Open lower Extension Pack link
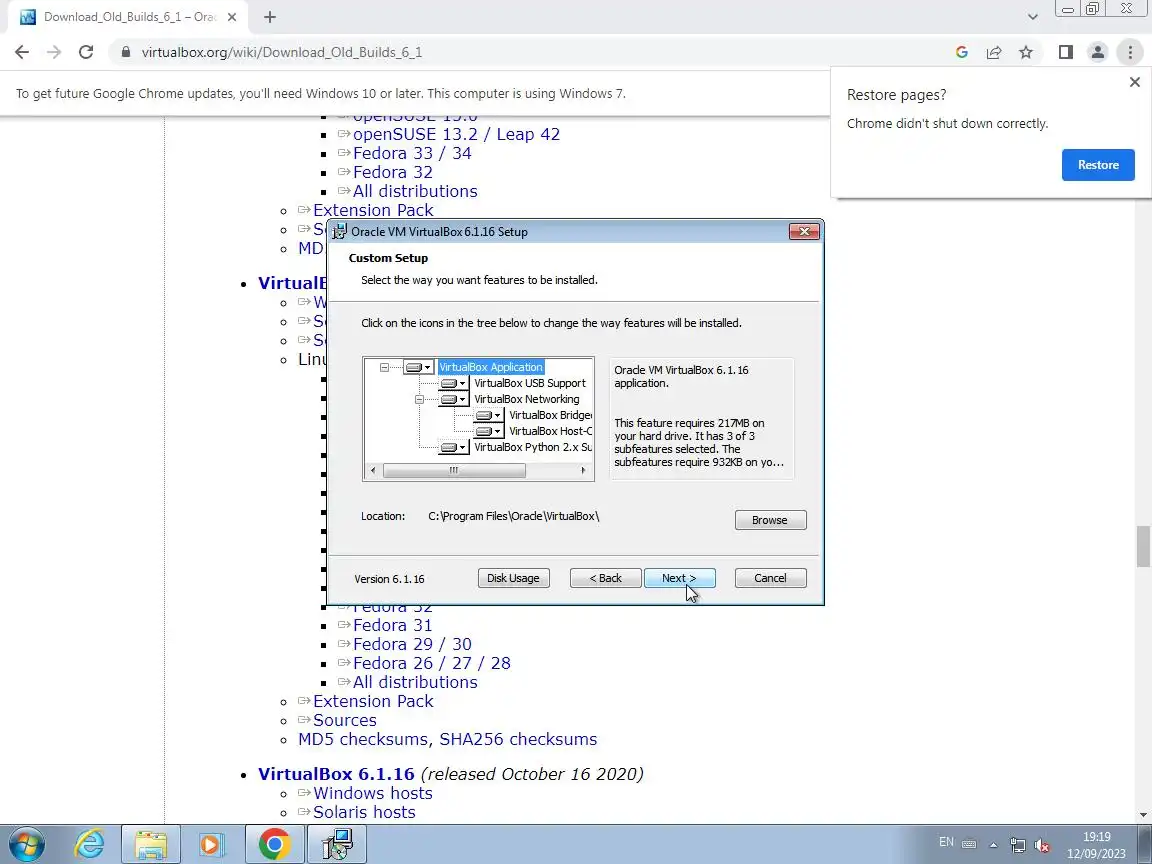Viewport: 1152px width, 864px height. [x=373, y=702]
